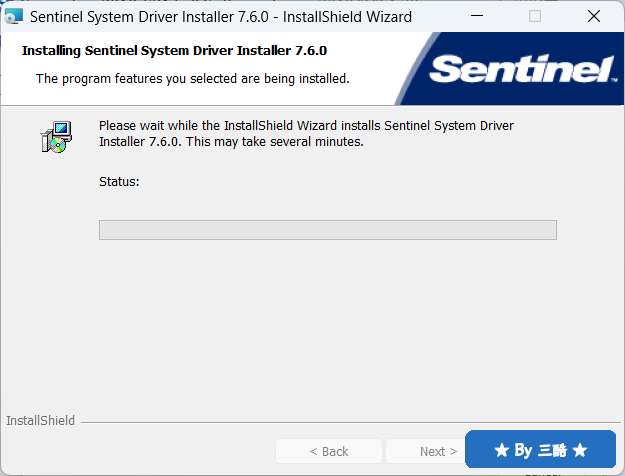Screen dimensions: 625x476
Task: Click the "Installing Sentinel System Driver Installer 7.6.0" heading
Action: [174, 51]
